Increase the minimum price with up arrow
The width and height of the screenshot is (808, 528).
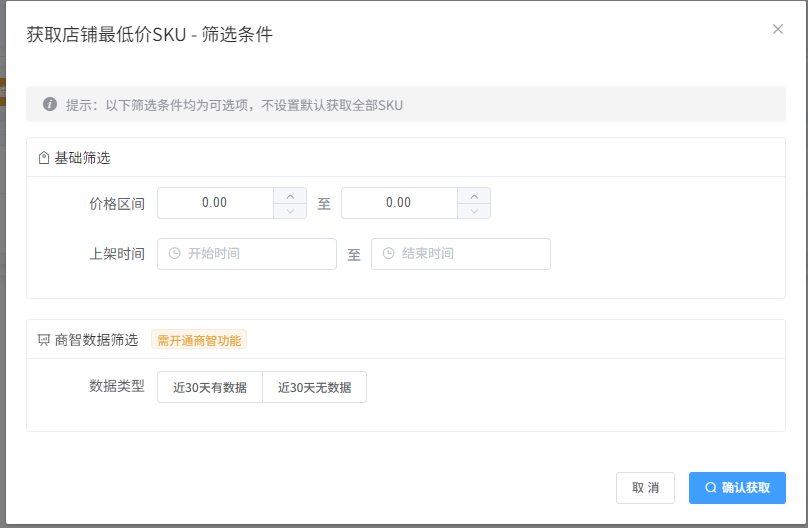click(290, 196)
